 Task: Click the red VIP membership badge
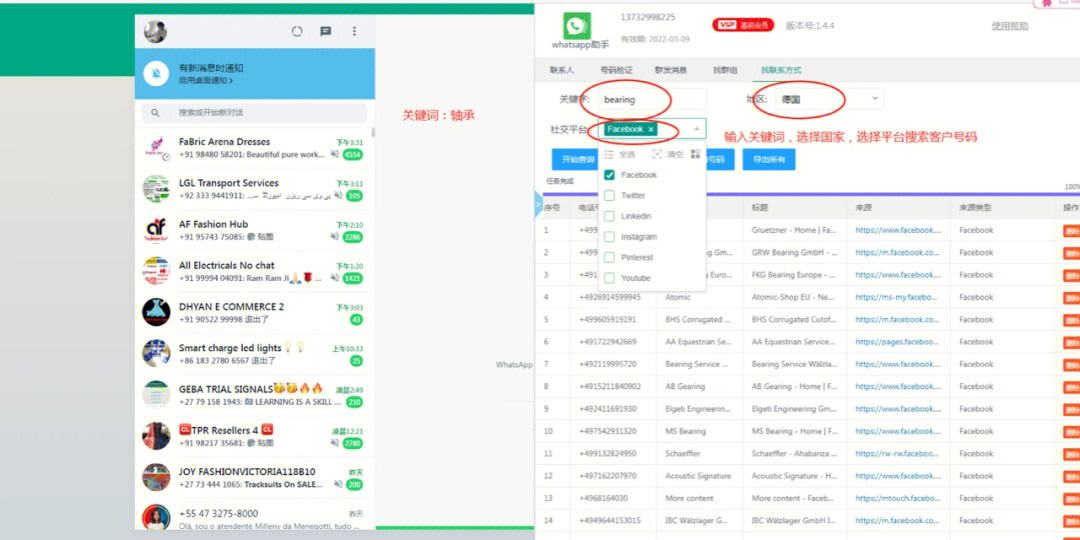click(742, 25)
